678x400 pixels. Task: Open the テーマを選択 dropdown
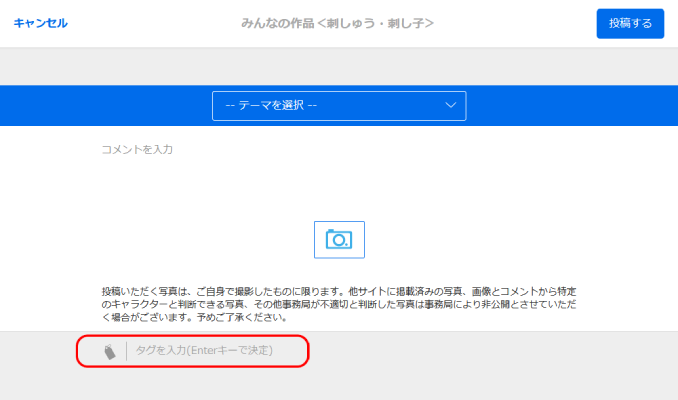339,106
